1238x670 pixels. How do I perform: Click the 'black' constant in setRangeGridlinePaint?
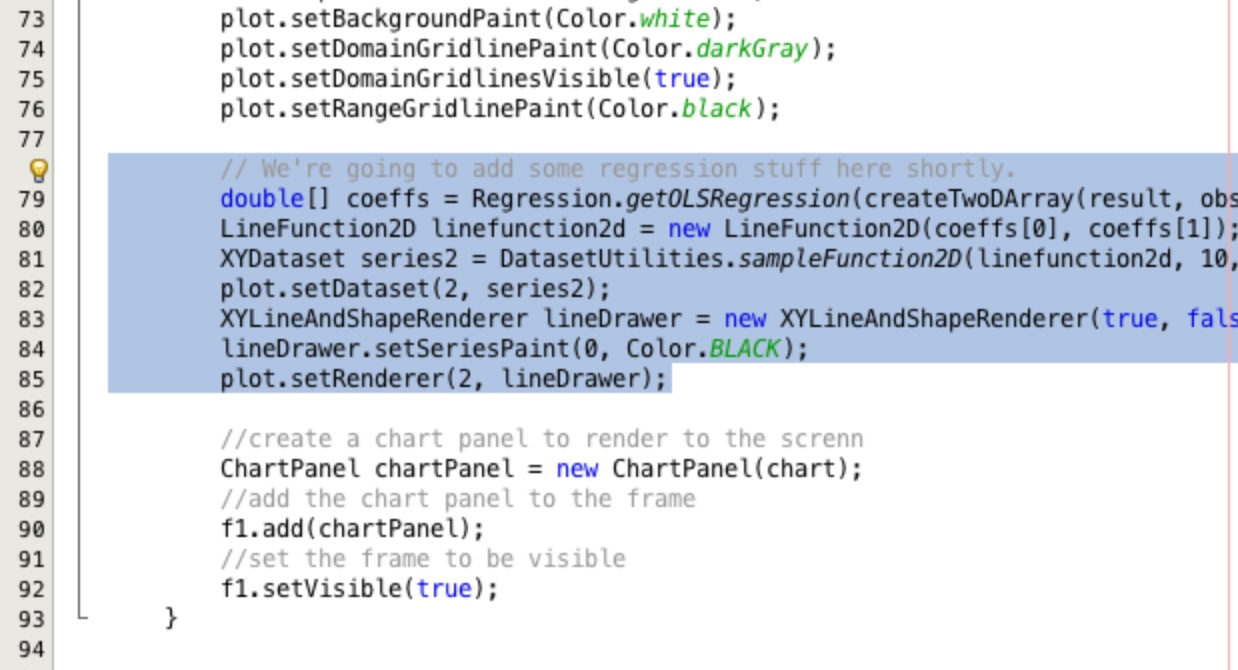[x=716, y=109]
